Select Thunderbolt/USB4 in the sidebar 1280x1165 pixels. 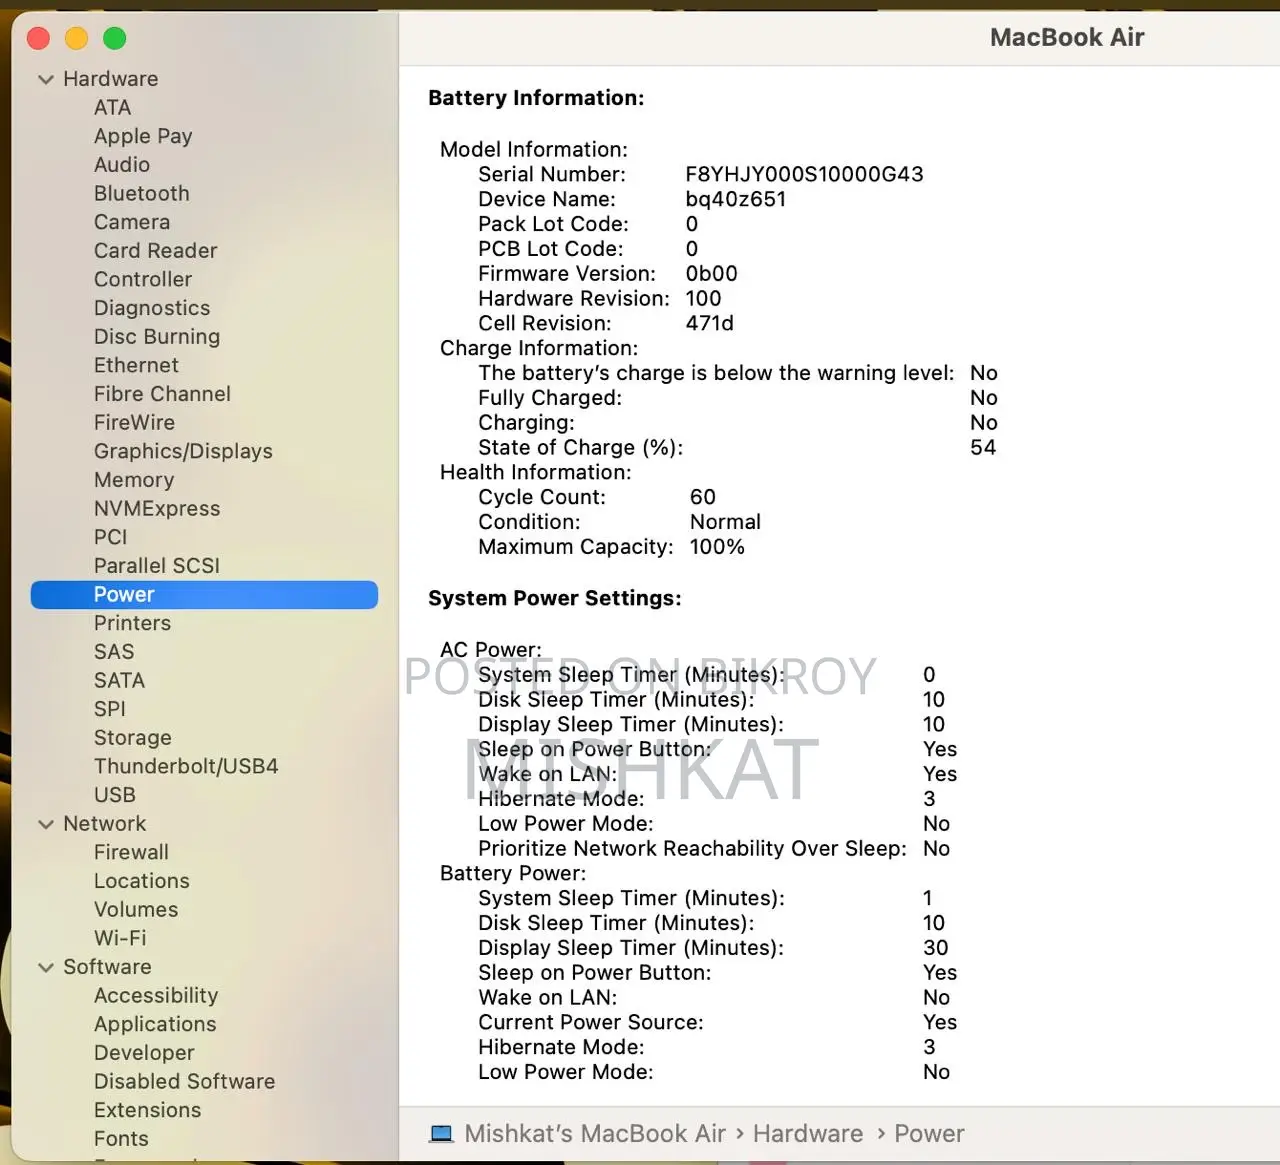(x=186, y=767)
